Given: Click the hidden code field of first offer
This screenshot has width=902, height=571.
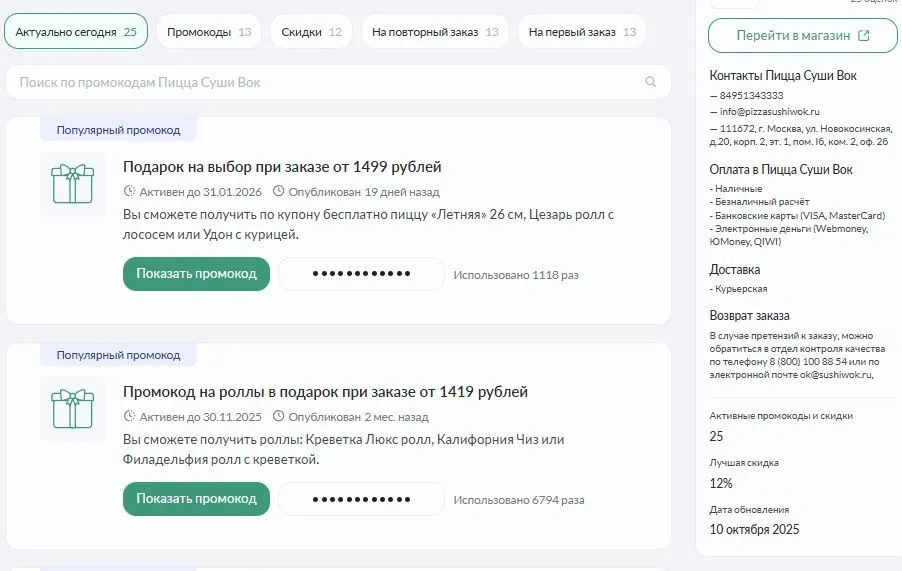Looking at the screenshot, I should click(x=361, y=274).
